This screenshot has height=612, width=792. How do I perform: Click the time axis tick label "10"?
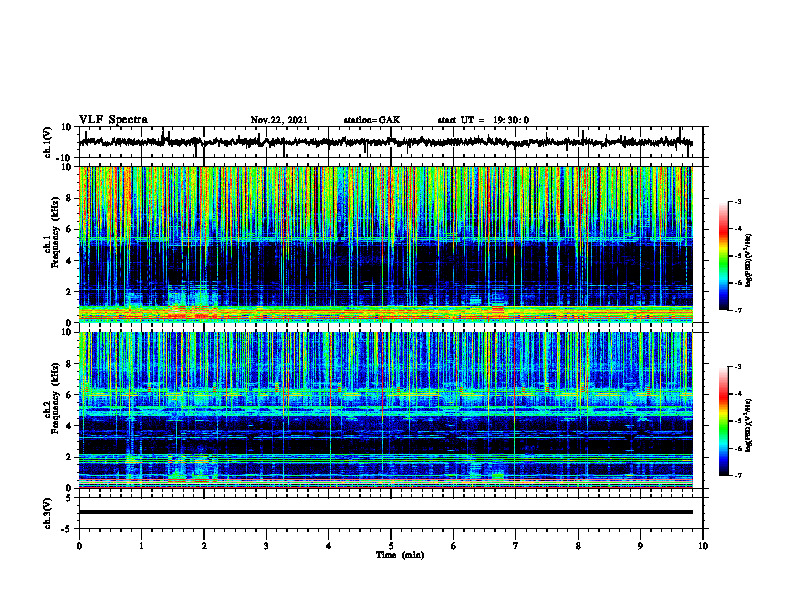pyautogui.click(x=703, y=546)
